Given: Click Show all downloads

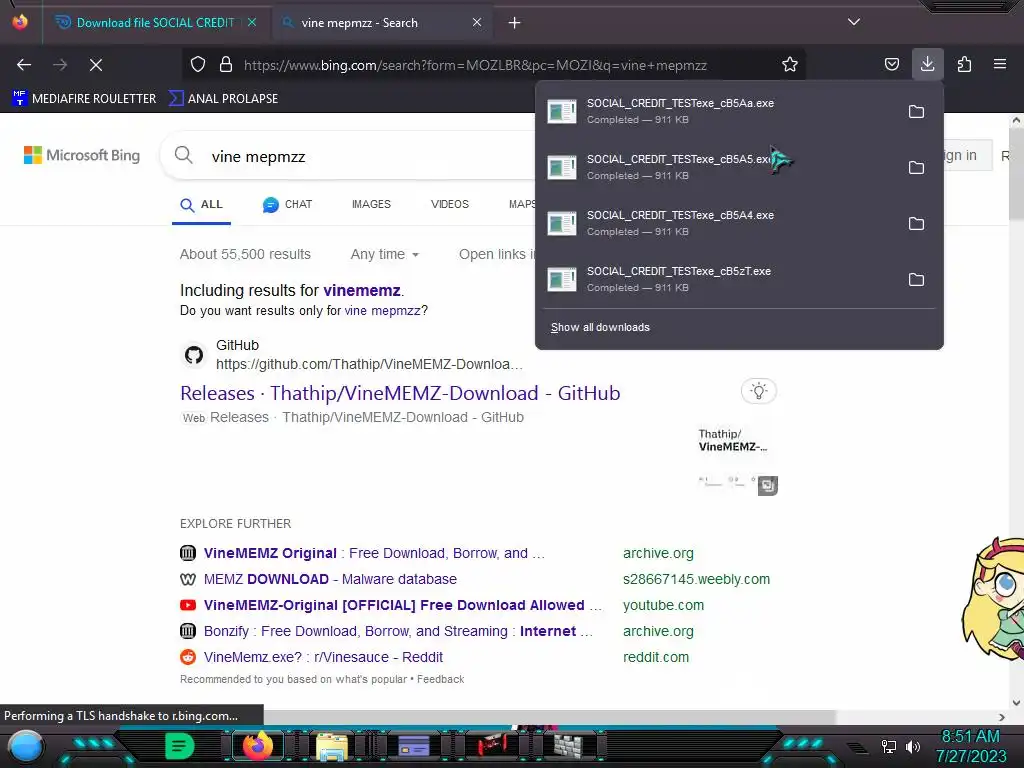Looking at the screenshot, I should coord(600,327).
